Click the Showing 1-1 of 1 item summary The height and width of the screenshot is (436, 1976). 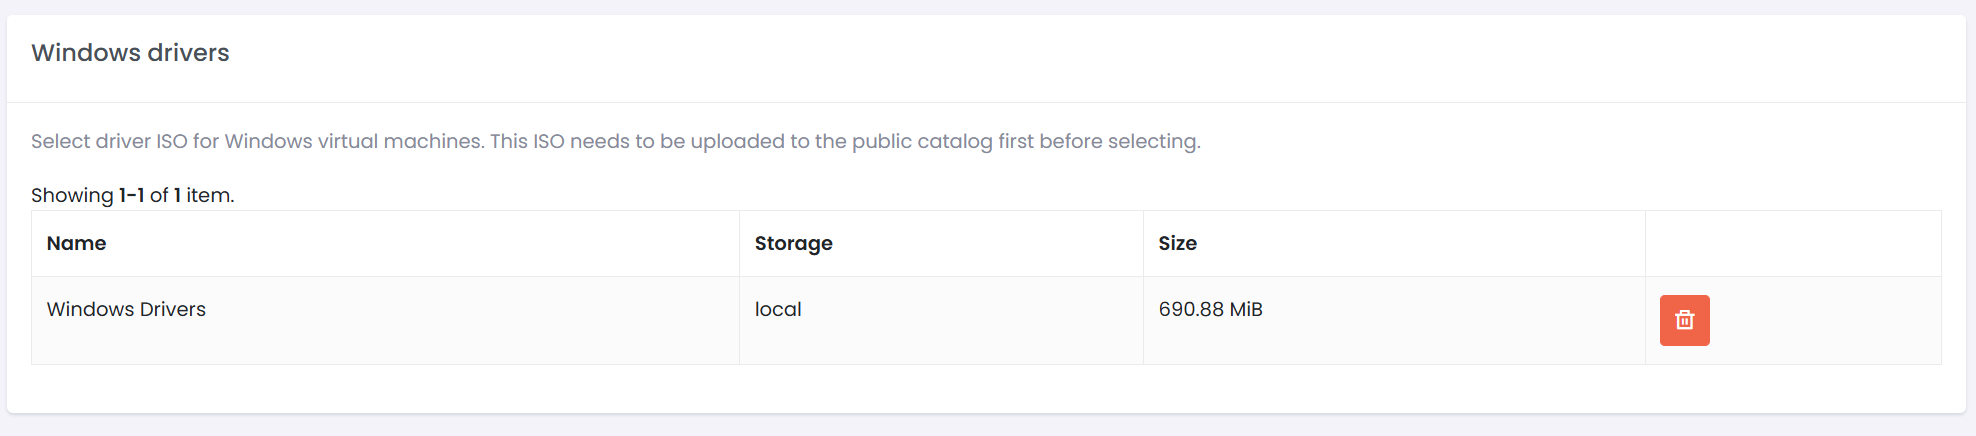coord(132,195)
